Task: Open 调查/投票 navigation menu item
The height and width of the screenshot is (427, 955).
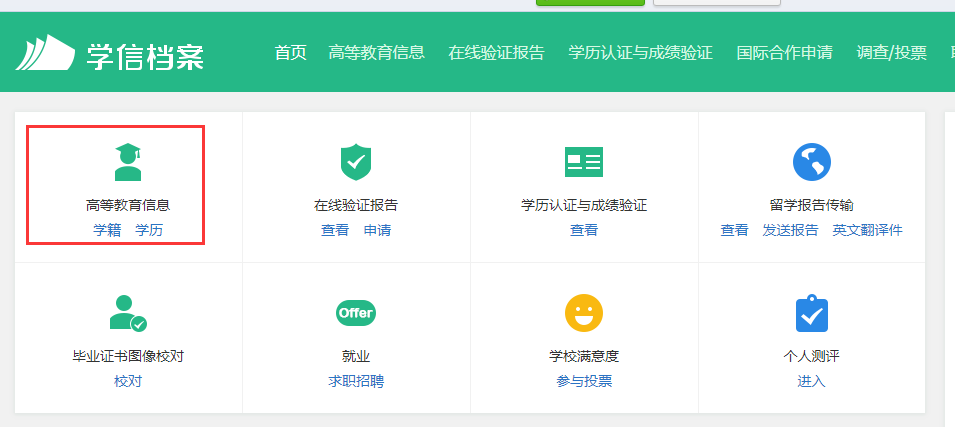Action: click(891, 53)
